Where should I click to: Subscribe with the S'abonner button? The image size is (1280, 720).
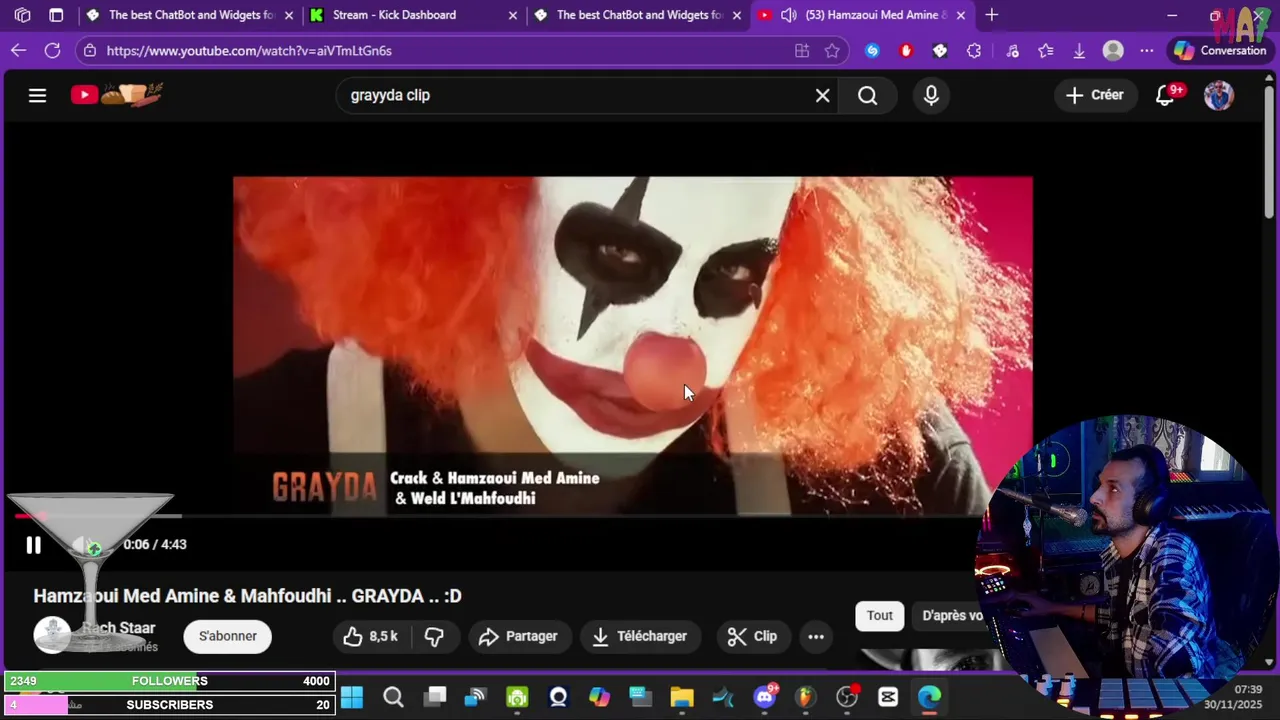[x=227, y=636]
